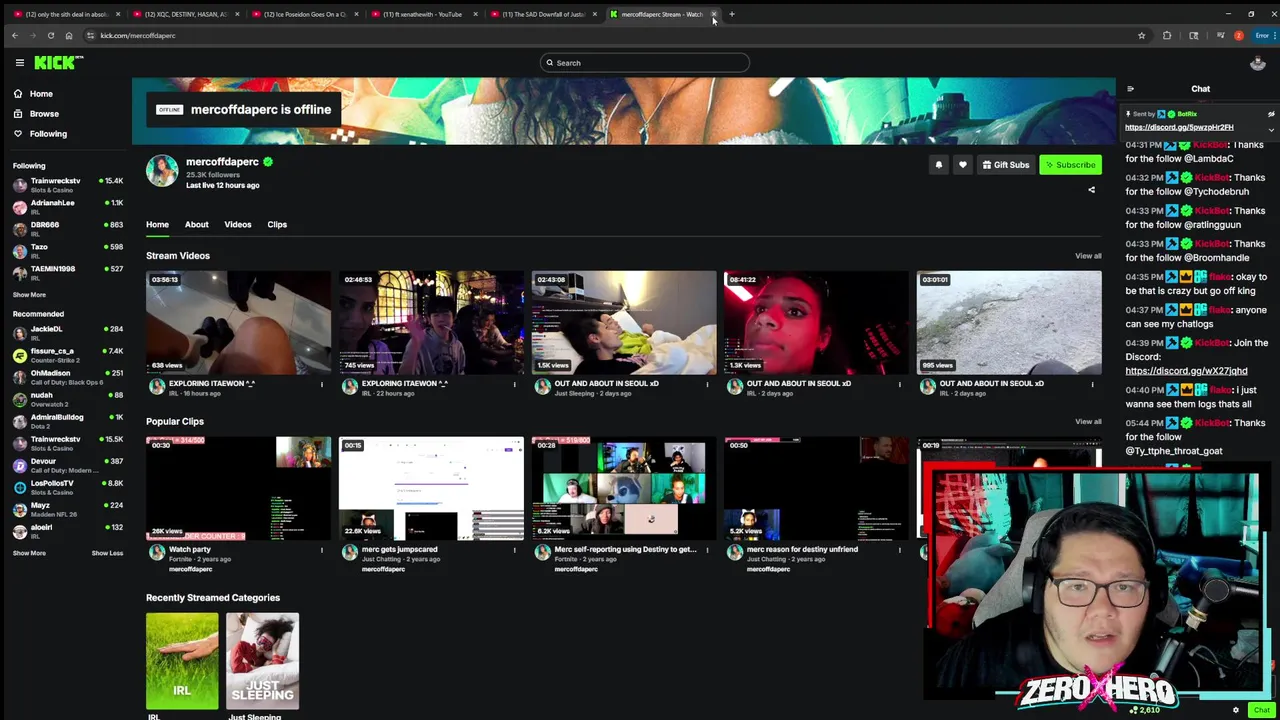Click the blue Error profile chip
Screen dimensions: 1280x720
[1263, 36]
